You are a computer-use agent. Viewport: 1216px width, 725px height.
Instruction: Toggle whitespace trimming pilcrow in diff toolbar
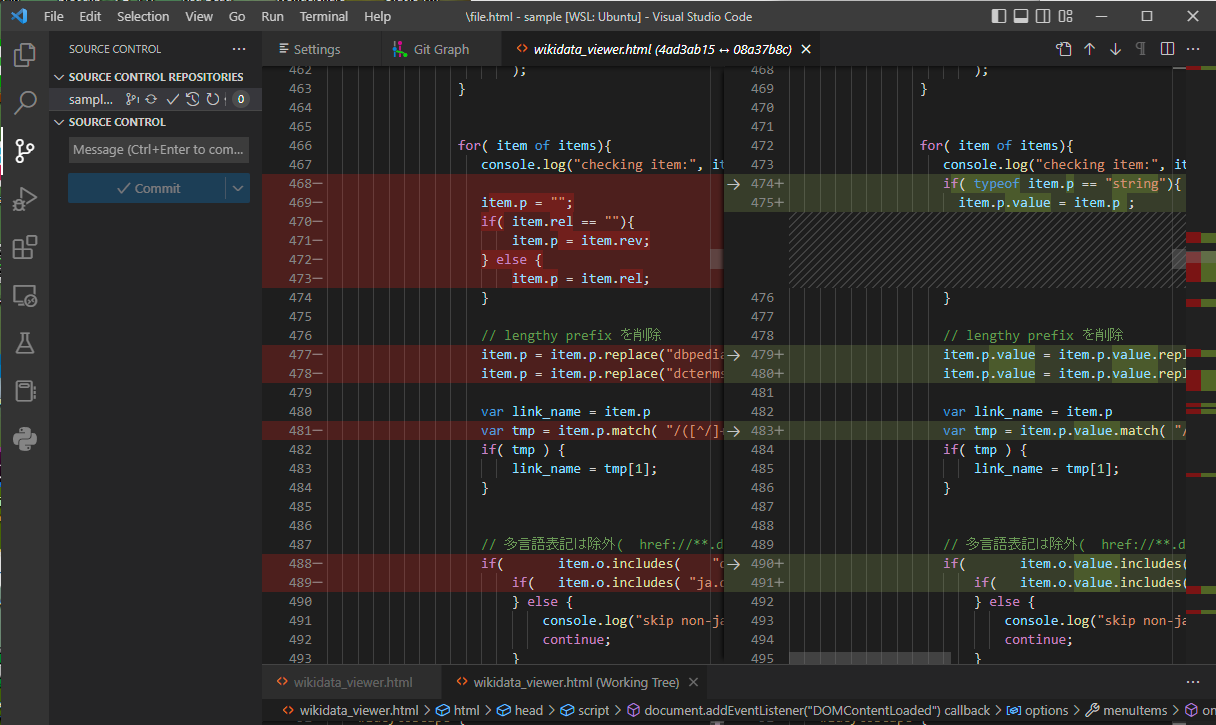[x=1140, y=49]
